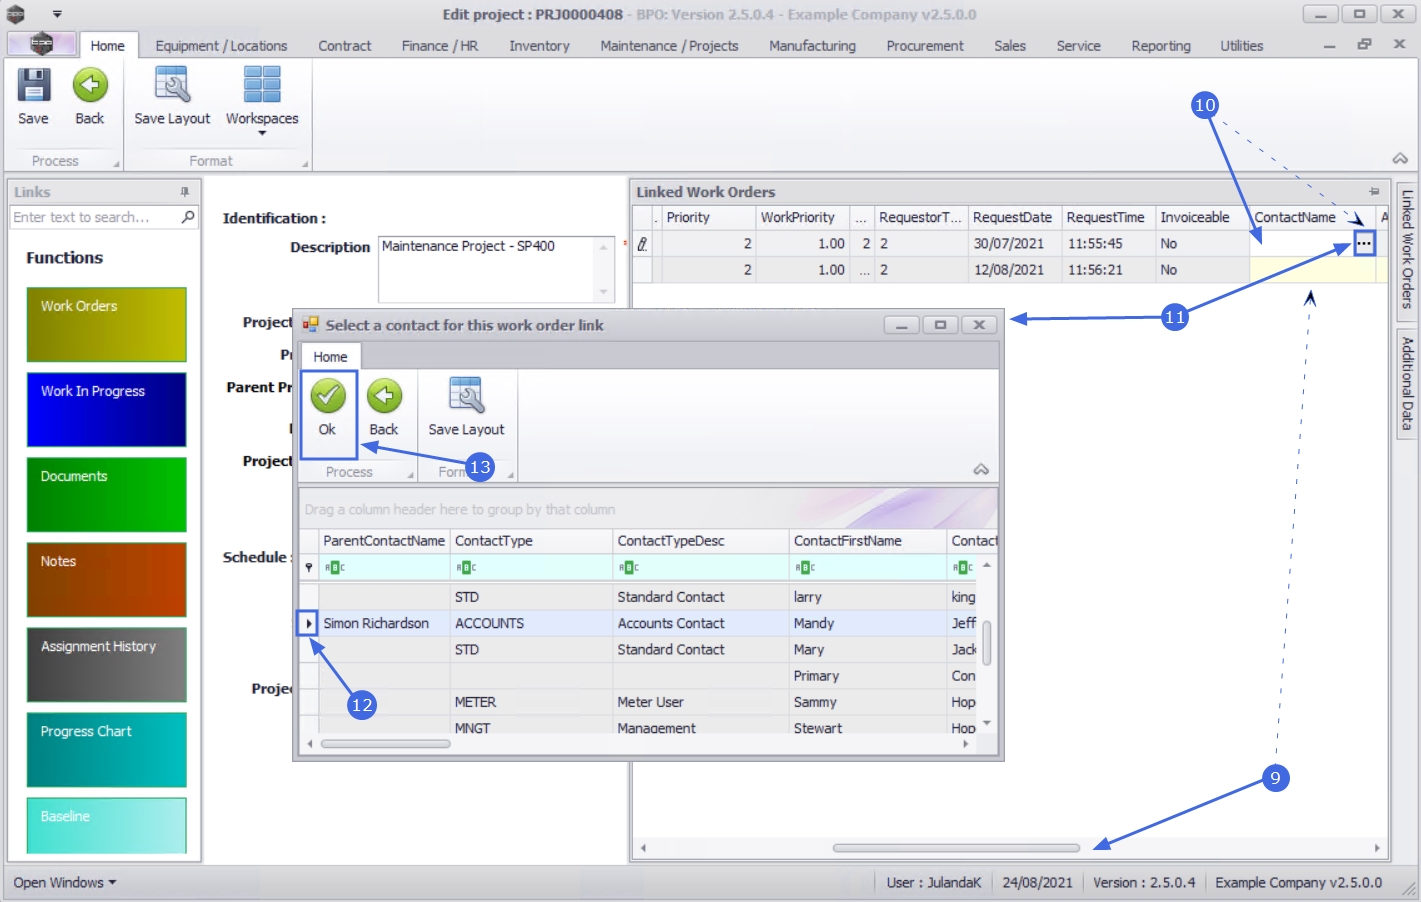Viewport: 1421px width, 902px height.
Task: Open the Notes function tile
Action: tap(106, 579)
